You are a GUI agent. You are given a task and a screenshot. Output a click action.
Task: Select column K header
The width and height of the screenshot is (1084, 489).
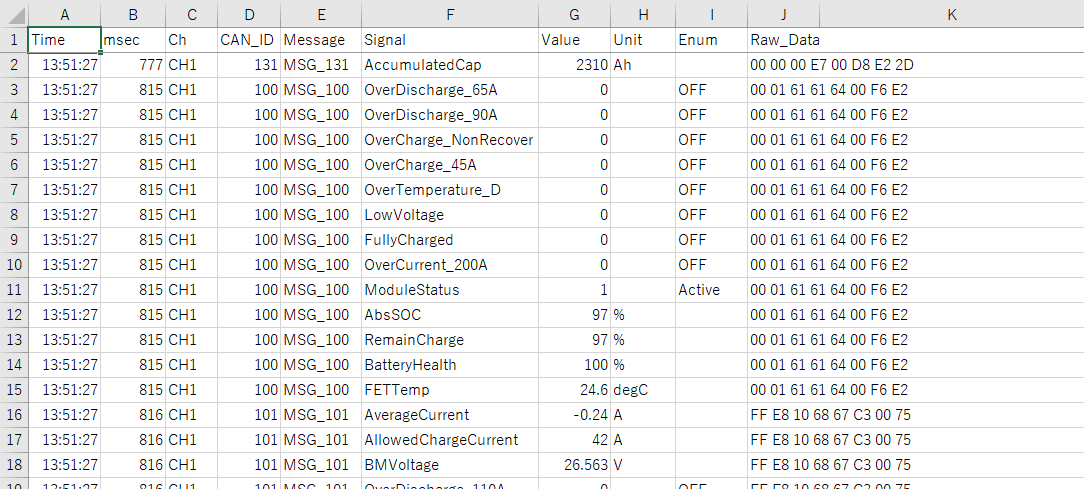coord(951,14)
